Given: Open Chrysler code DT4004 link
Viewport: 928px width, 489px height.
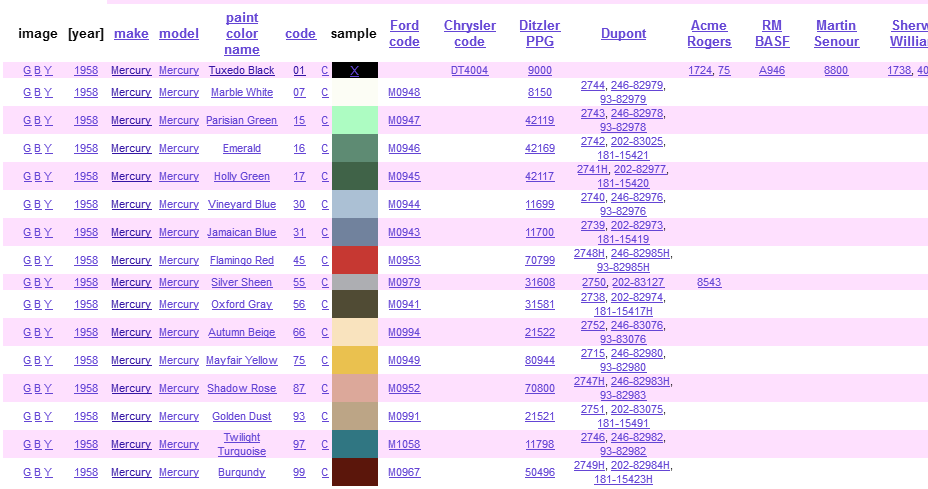Looking at the screenshot, I should pos(469,70).
